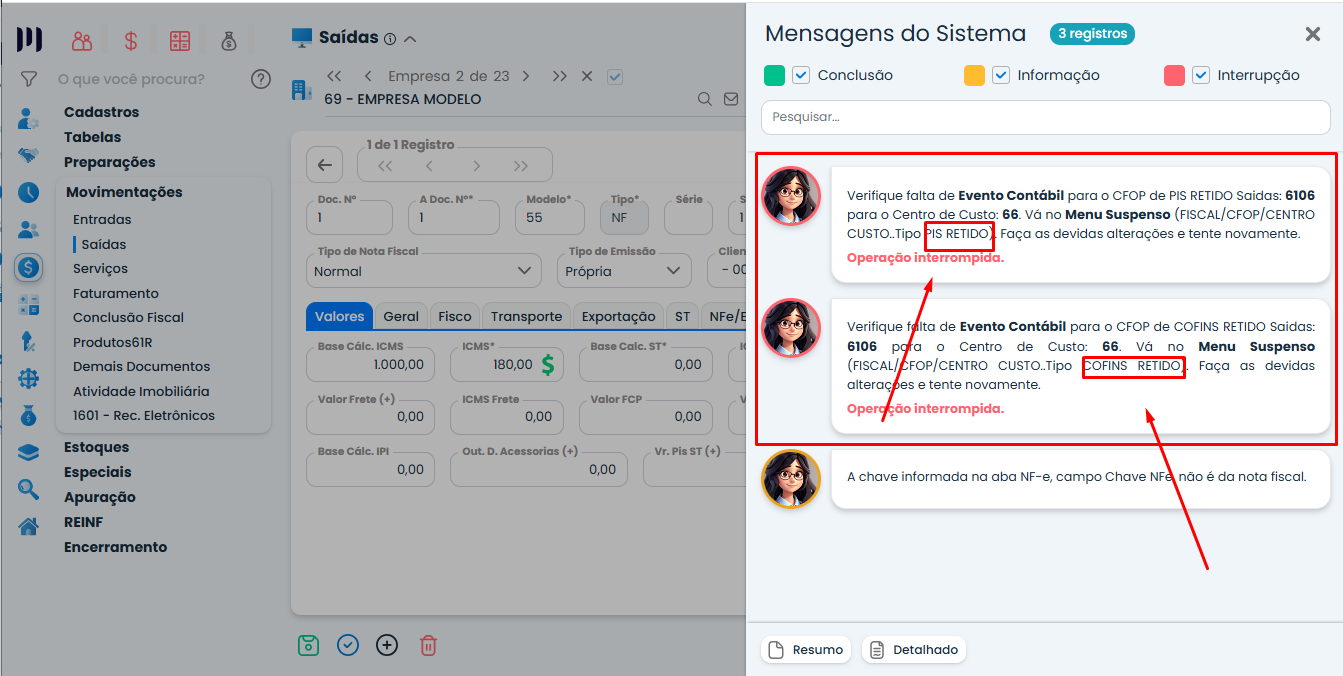Save record with green floppy disk icon
This screenshot has height=676, width=1343.
click(x=308, y=645)
